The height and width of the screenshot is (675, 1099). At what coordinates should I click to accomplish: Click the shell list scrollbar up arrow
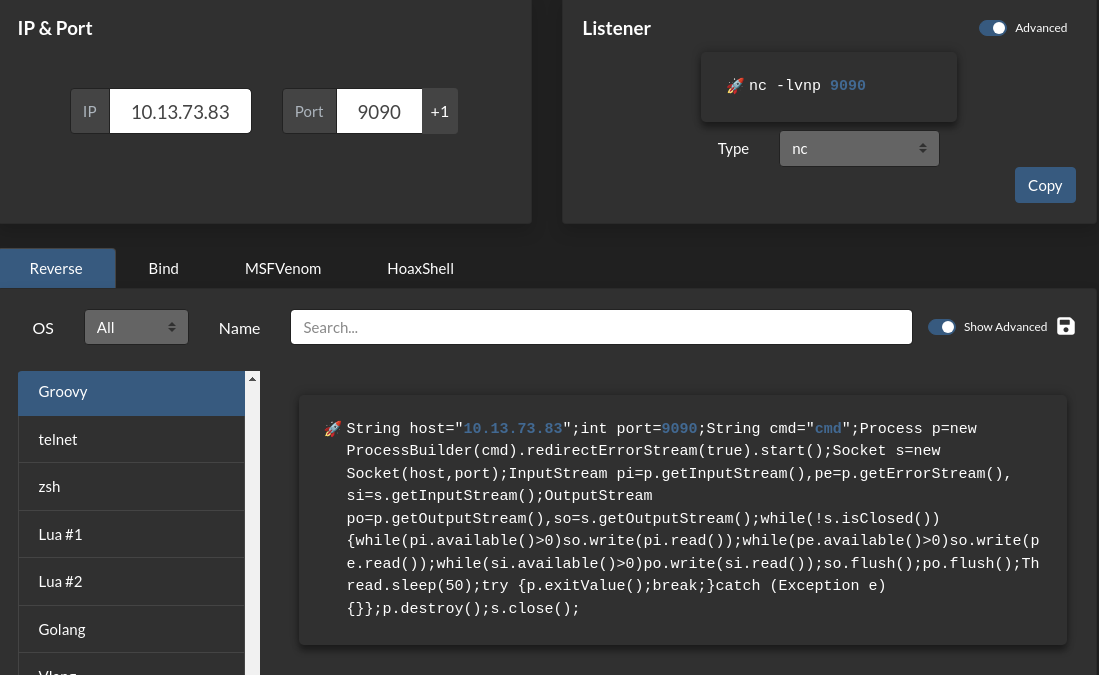pyautogui.click(x=252, y=379)
